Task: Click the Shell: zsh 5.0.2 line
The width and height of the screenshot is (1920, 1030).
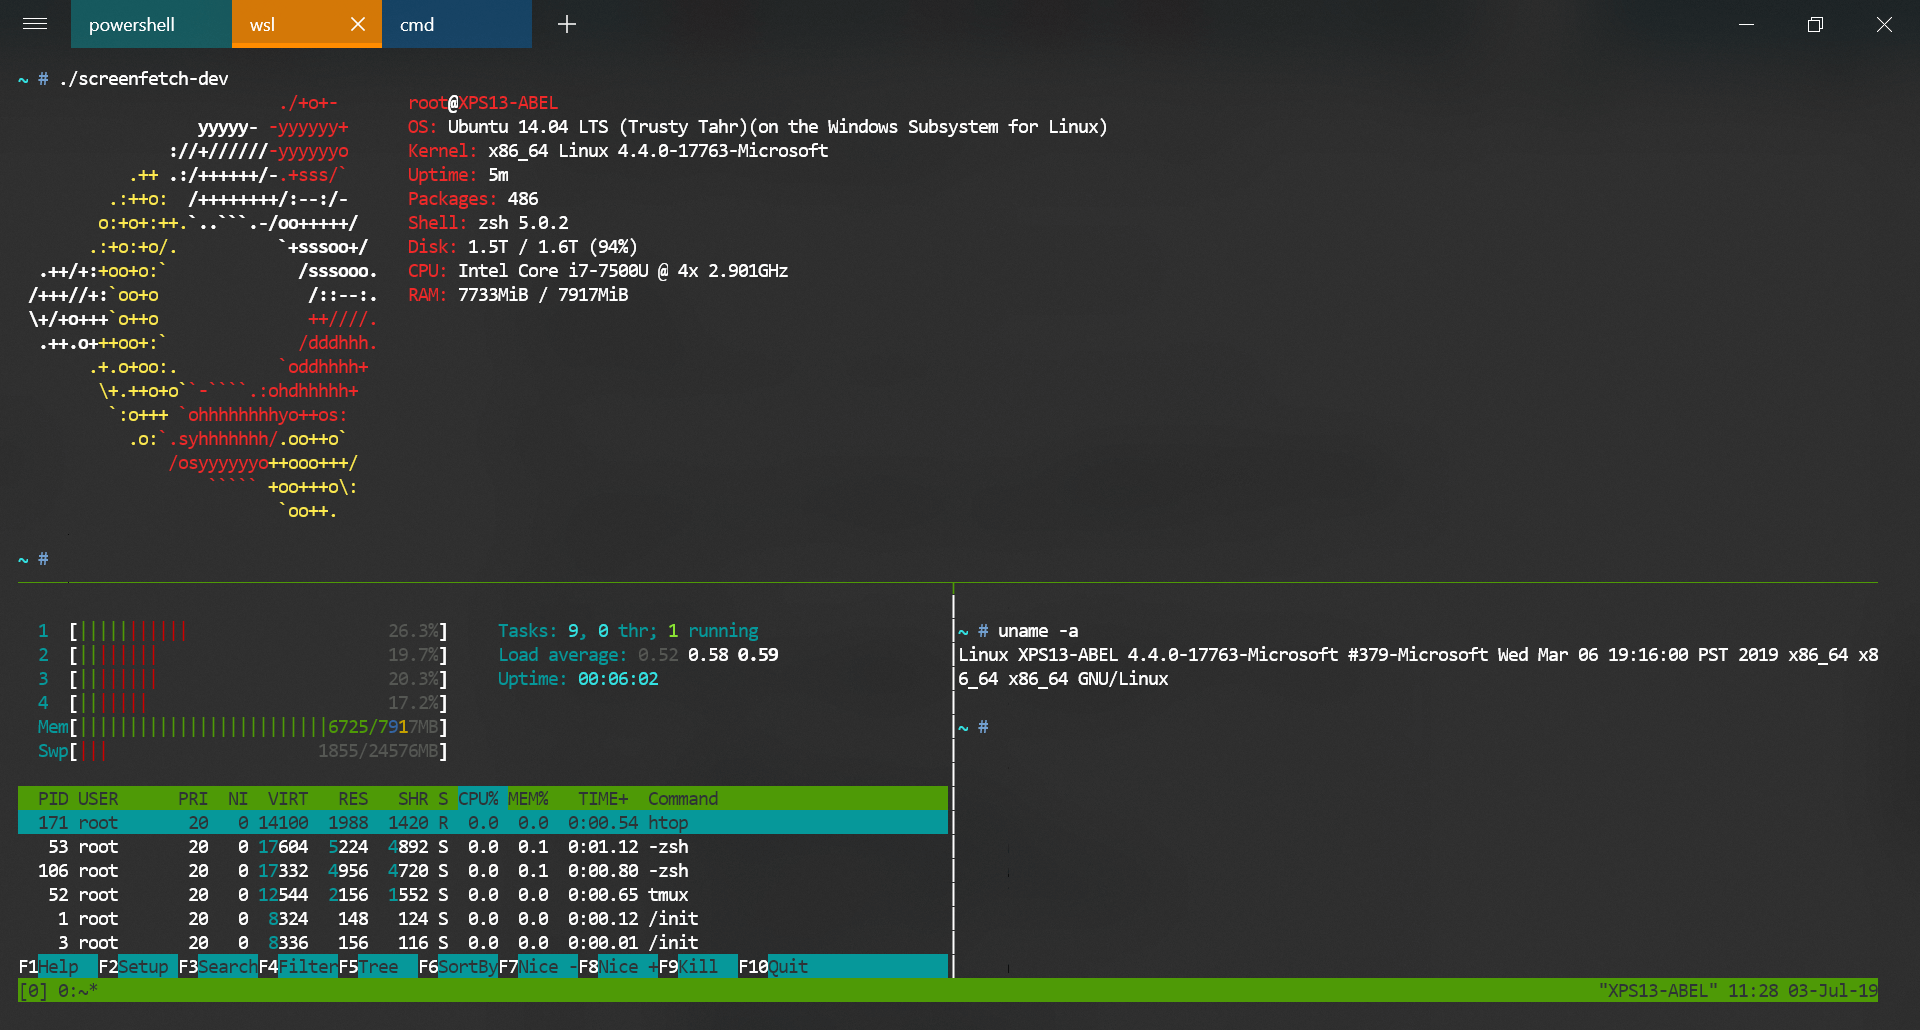Action: (x=488, y=223)
